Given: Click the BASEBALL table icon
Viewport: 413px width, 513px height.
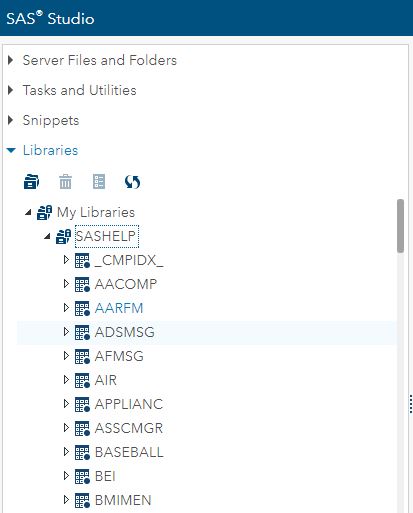Looking at the screenshot, I should point(82,452).
